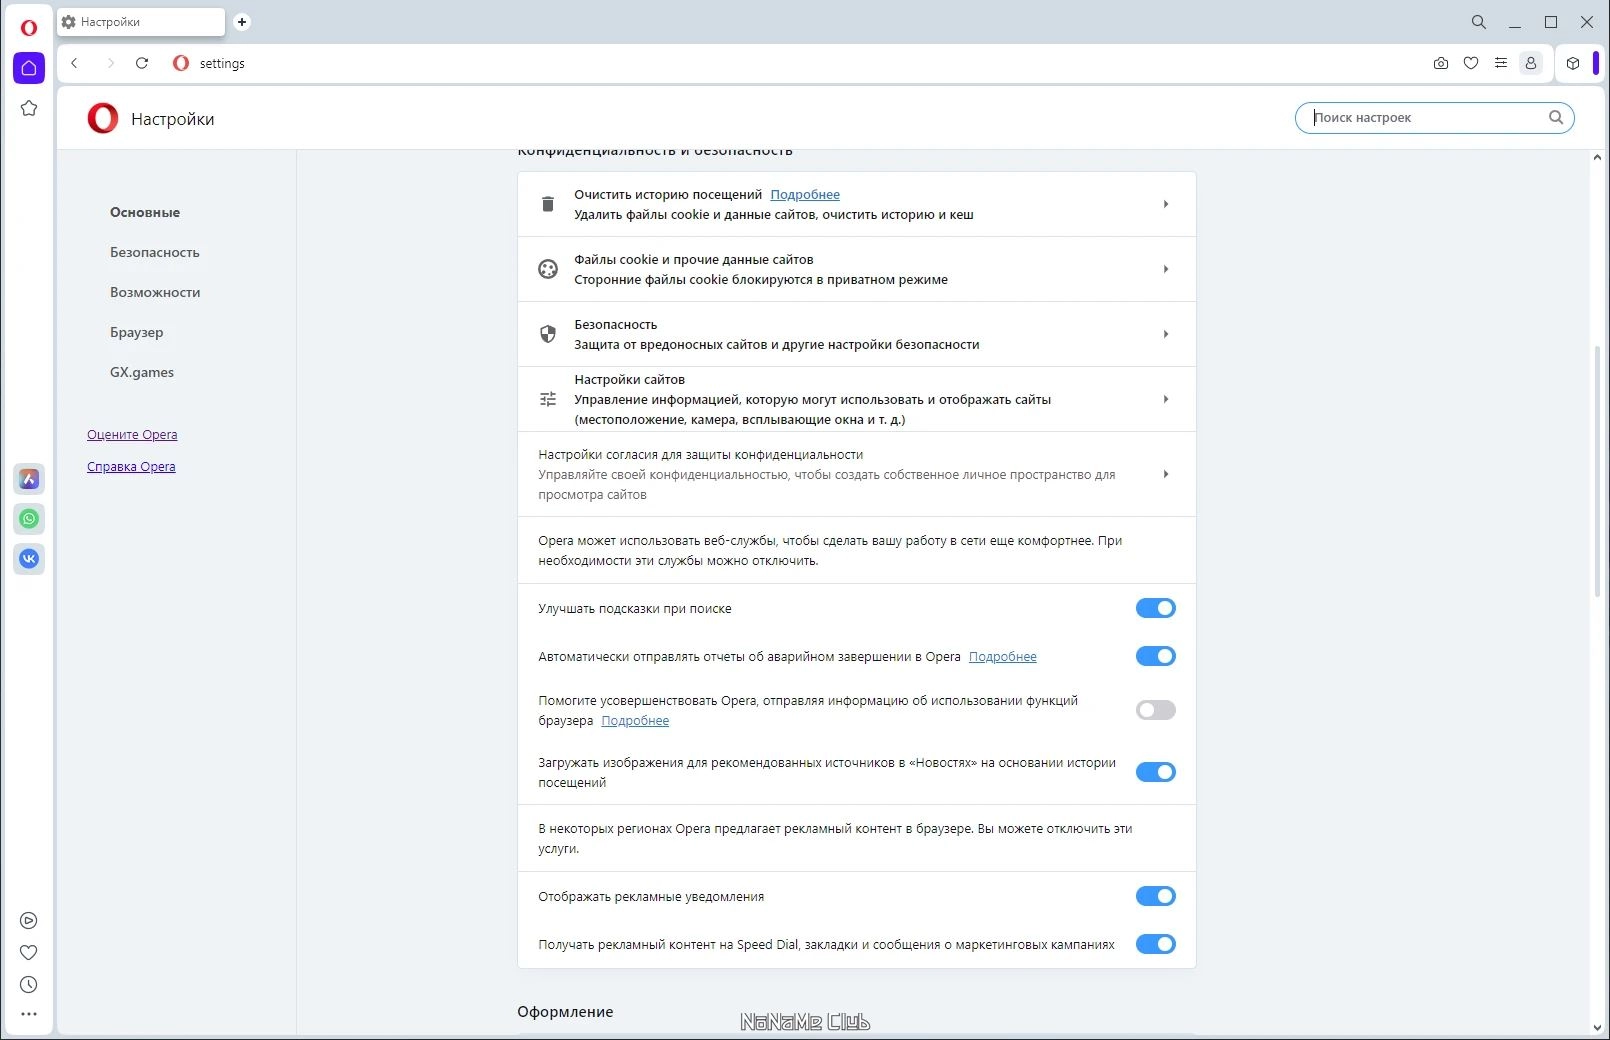Go back with the back arrow

74,63
